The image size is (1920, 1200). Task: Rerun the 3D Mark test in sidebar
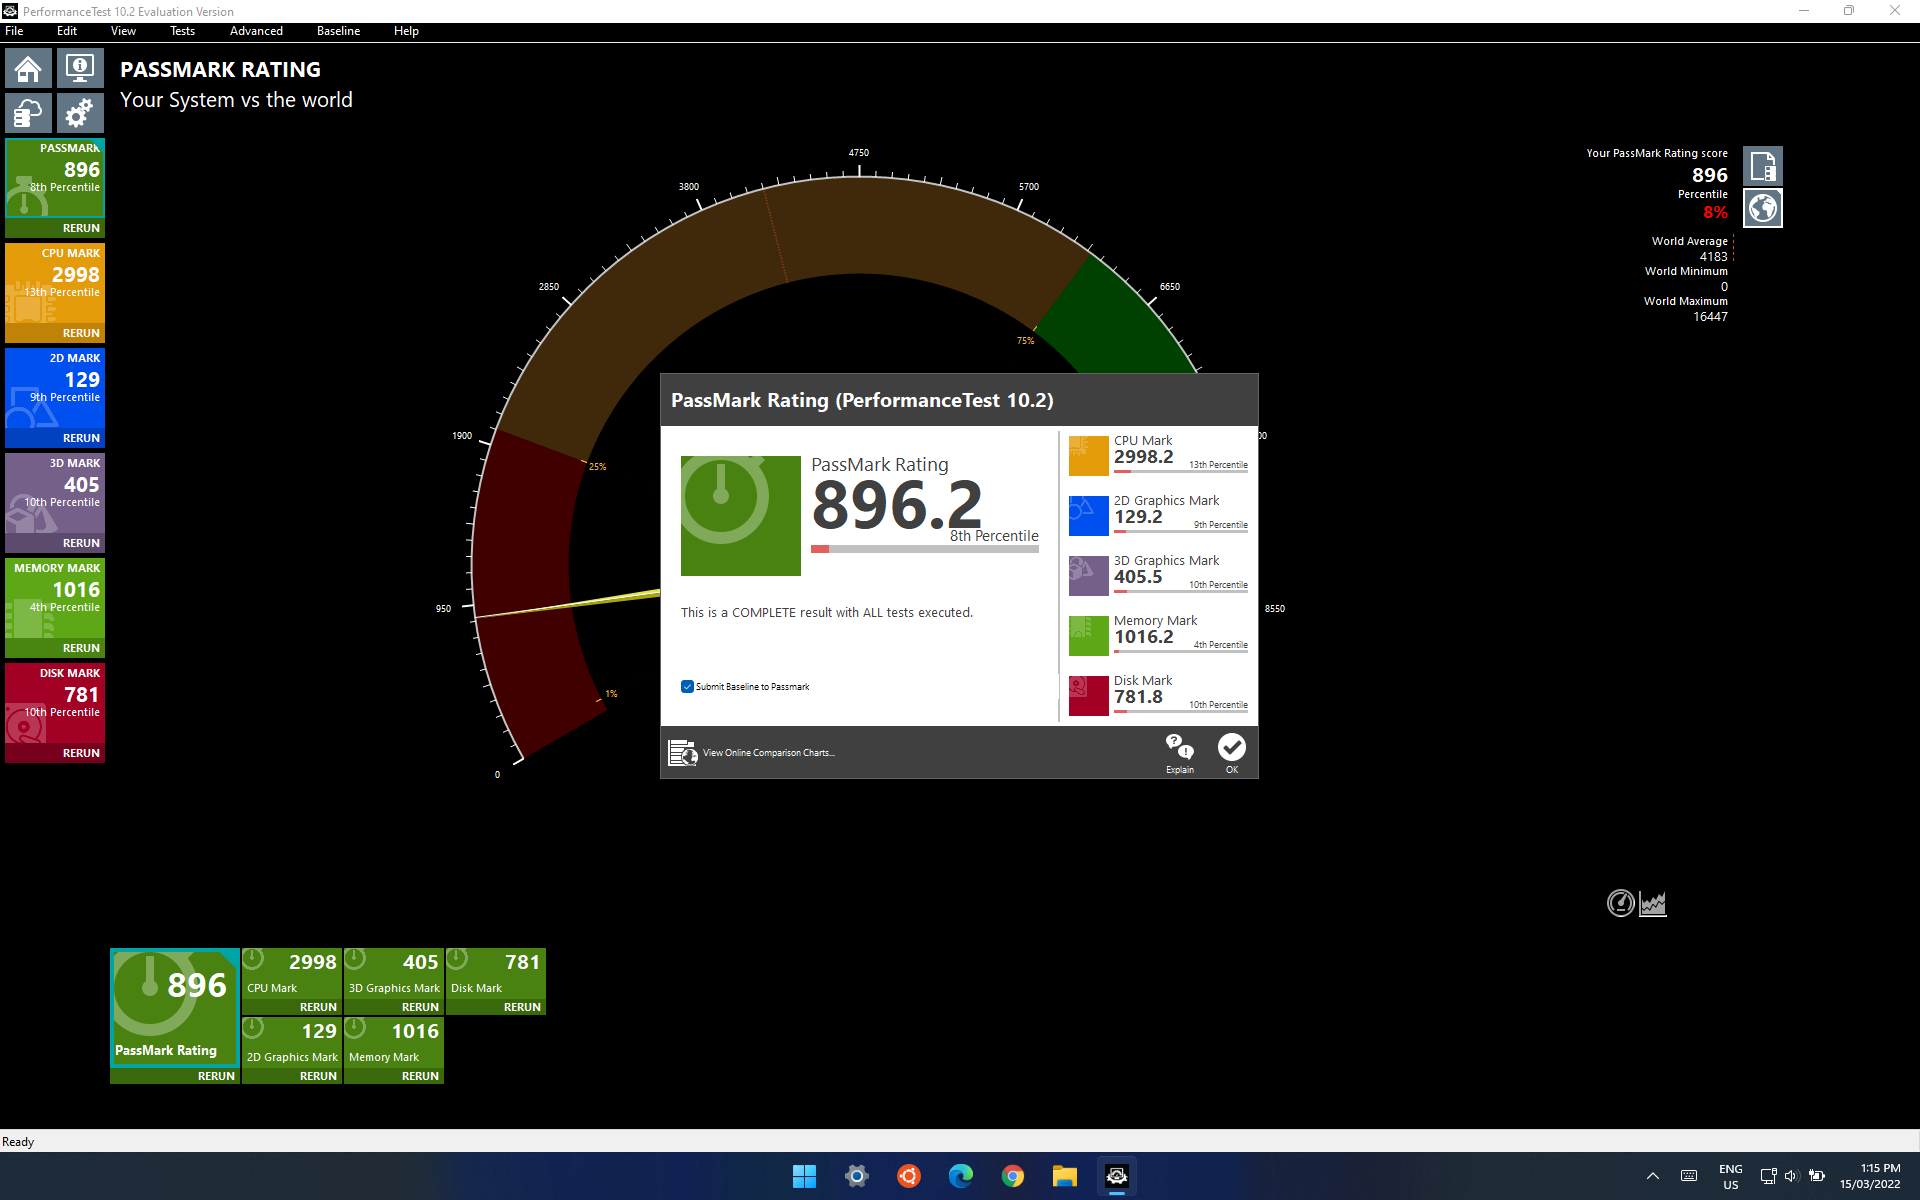pyautogui.click(x=81, y=543)
